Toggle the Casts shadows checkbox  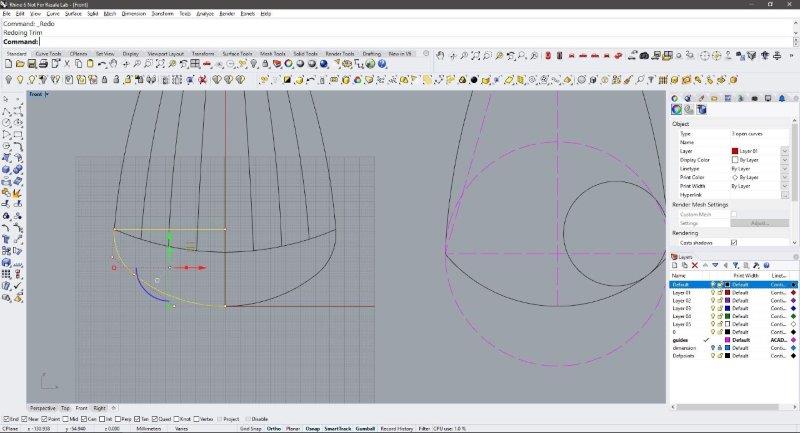[x=734, y=242]
